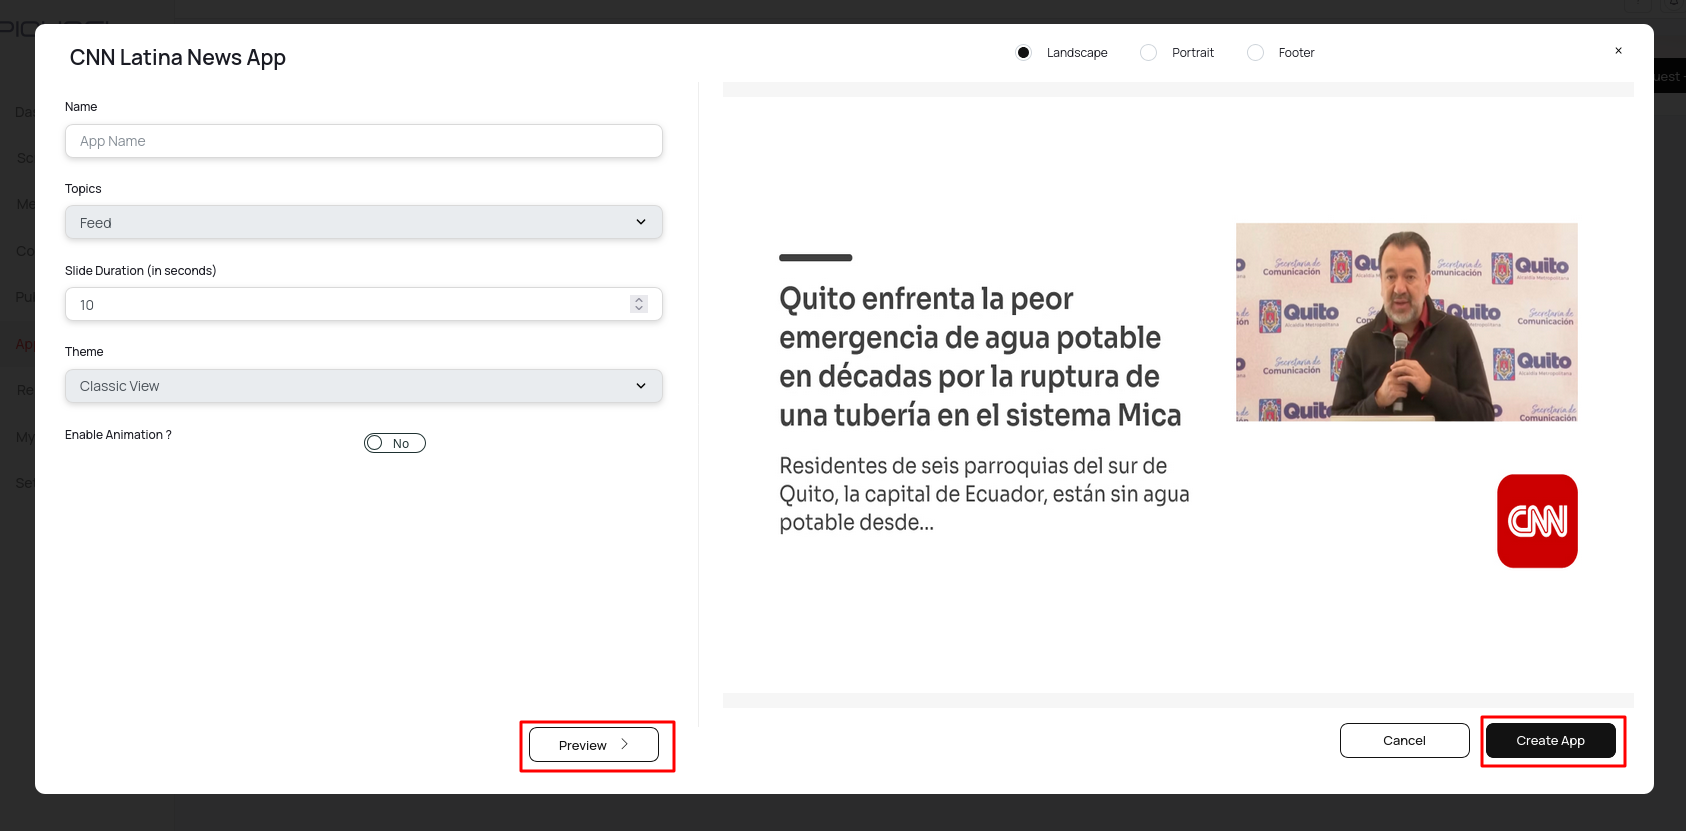The height and width of the screenshot is (831, 1686).
Task: Click the summary text 'Residentes de seis parroquias'
Action: [x=984, y=494]
